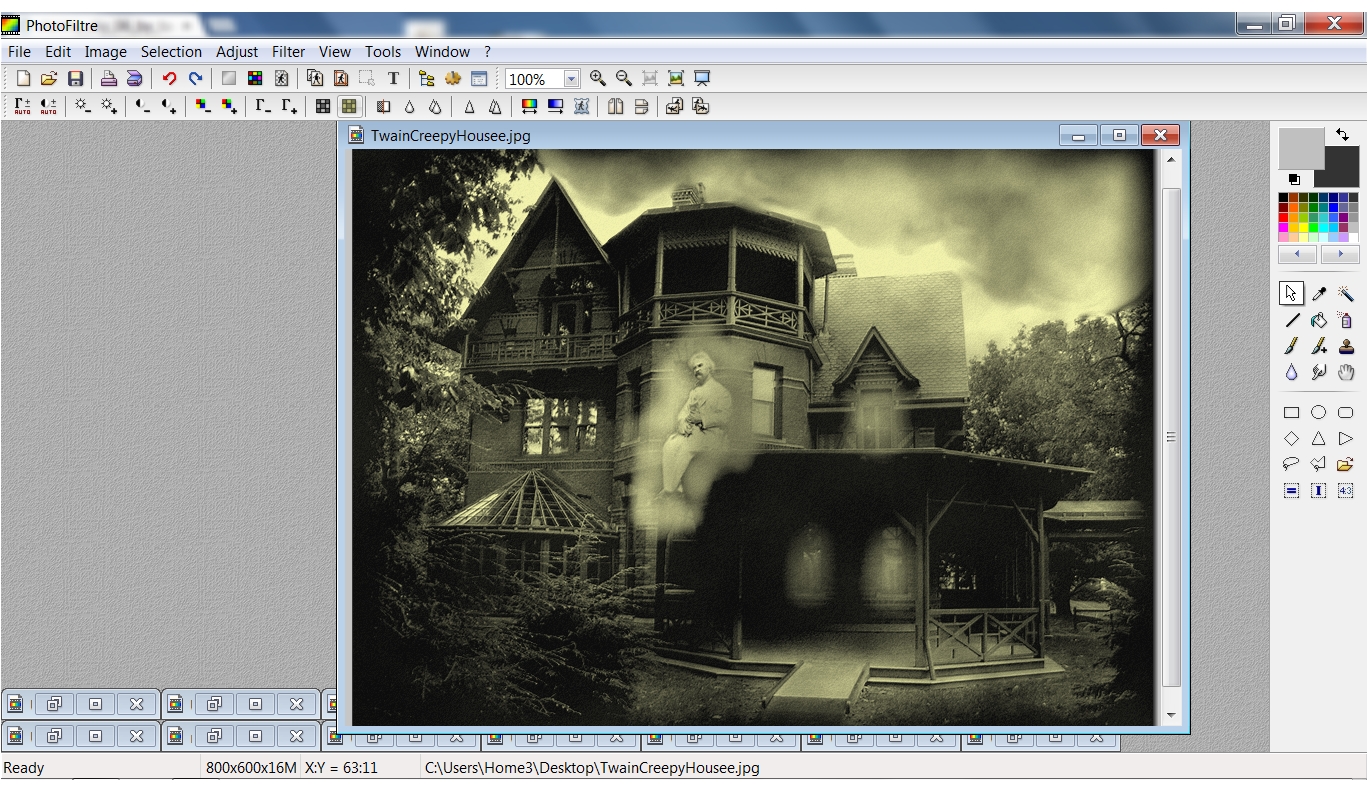Click the haunted house image canvas
The image size is (1368, 792).
click(x=754, y=438)
